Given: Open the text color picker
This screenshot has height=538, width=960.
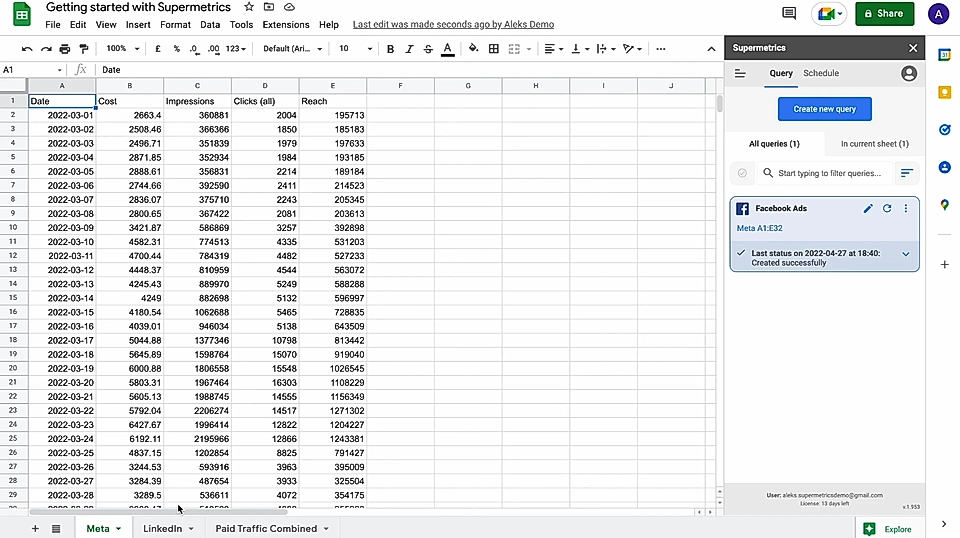Looking at the screenshot, I should click(x=448, y=49).
